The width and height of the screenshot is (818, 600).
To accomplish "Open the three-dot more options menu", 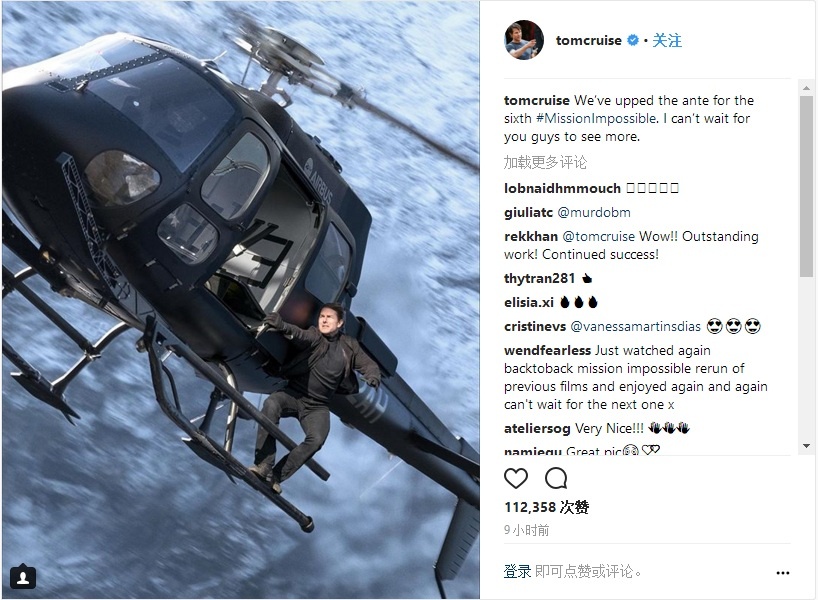I will [783, 573].
